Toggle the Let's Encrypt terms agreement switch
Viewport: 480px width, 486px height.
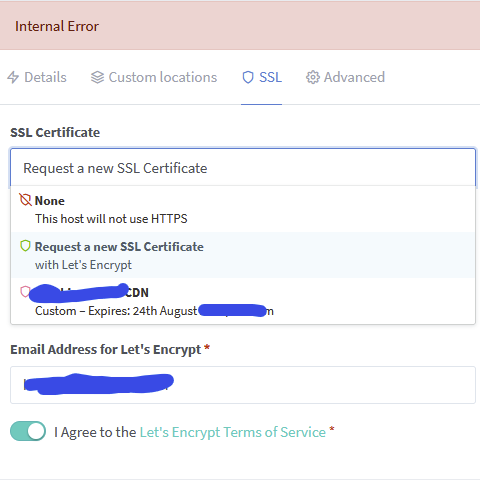click(28, 431)
